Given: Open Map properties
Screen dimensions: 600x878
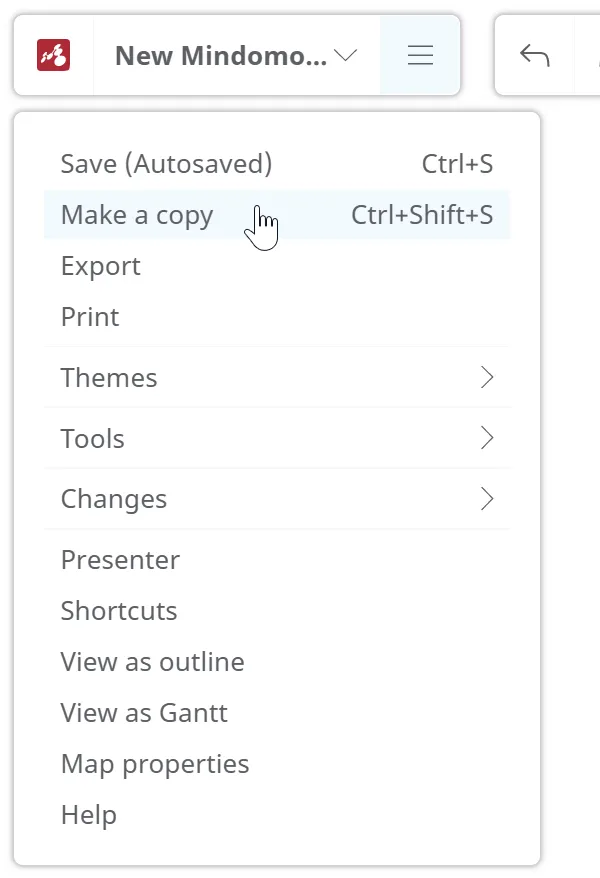Looking at the screenshot, I should point(155,764).
